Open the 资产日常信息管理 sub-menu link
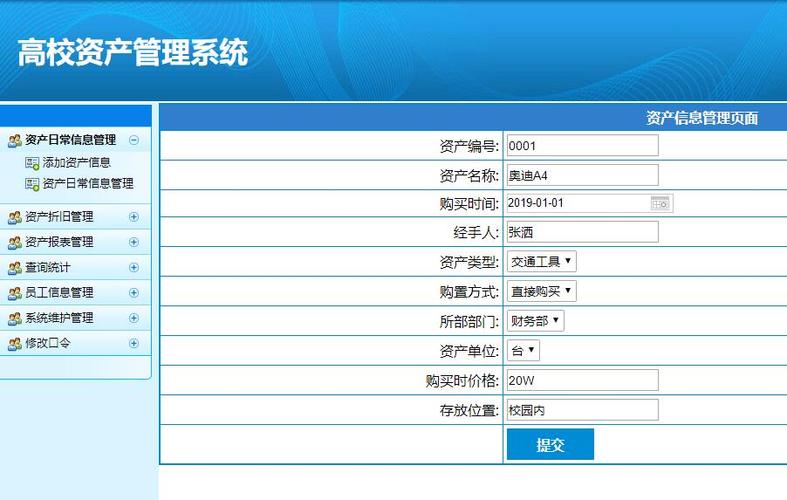Screen dimensions: 787x500 click(88, 184)
